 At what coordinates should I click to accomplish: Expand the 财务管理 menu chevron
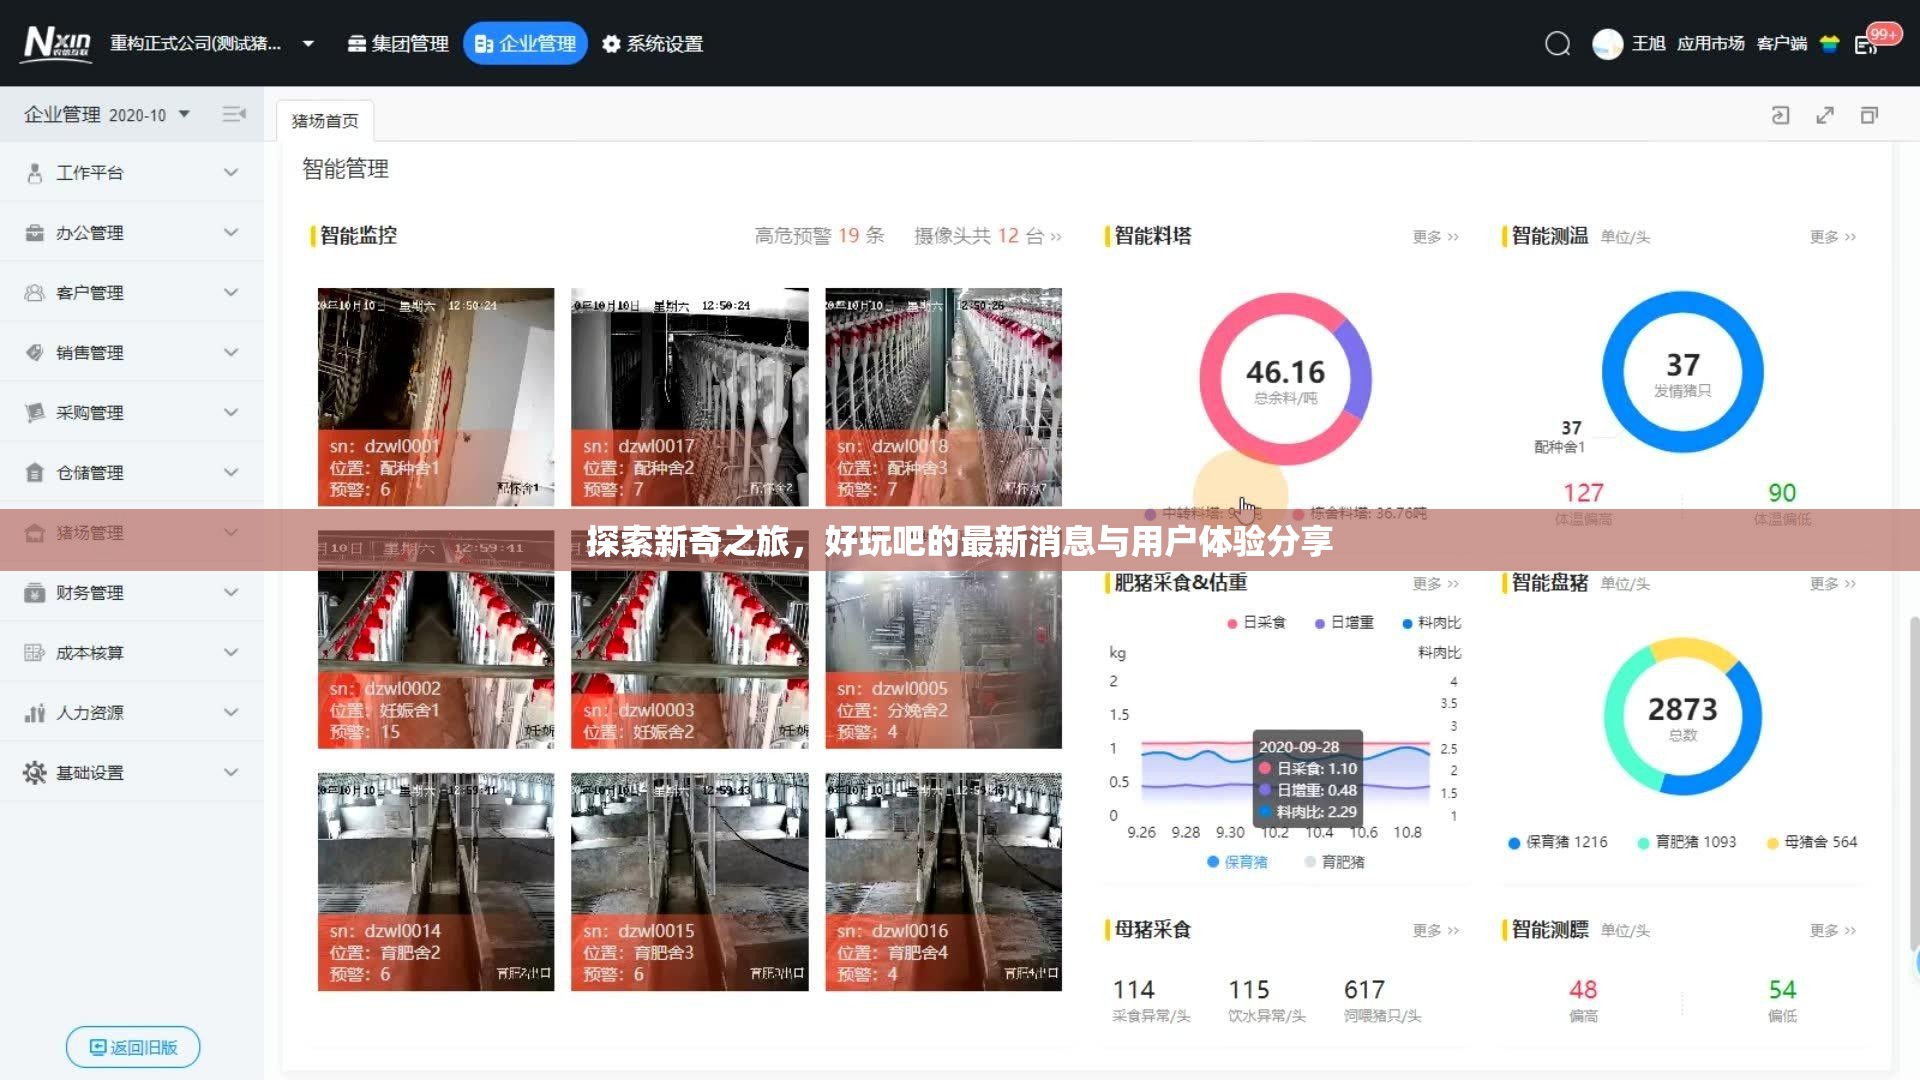231,593
